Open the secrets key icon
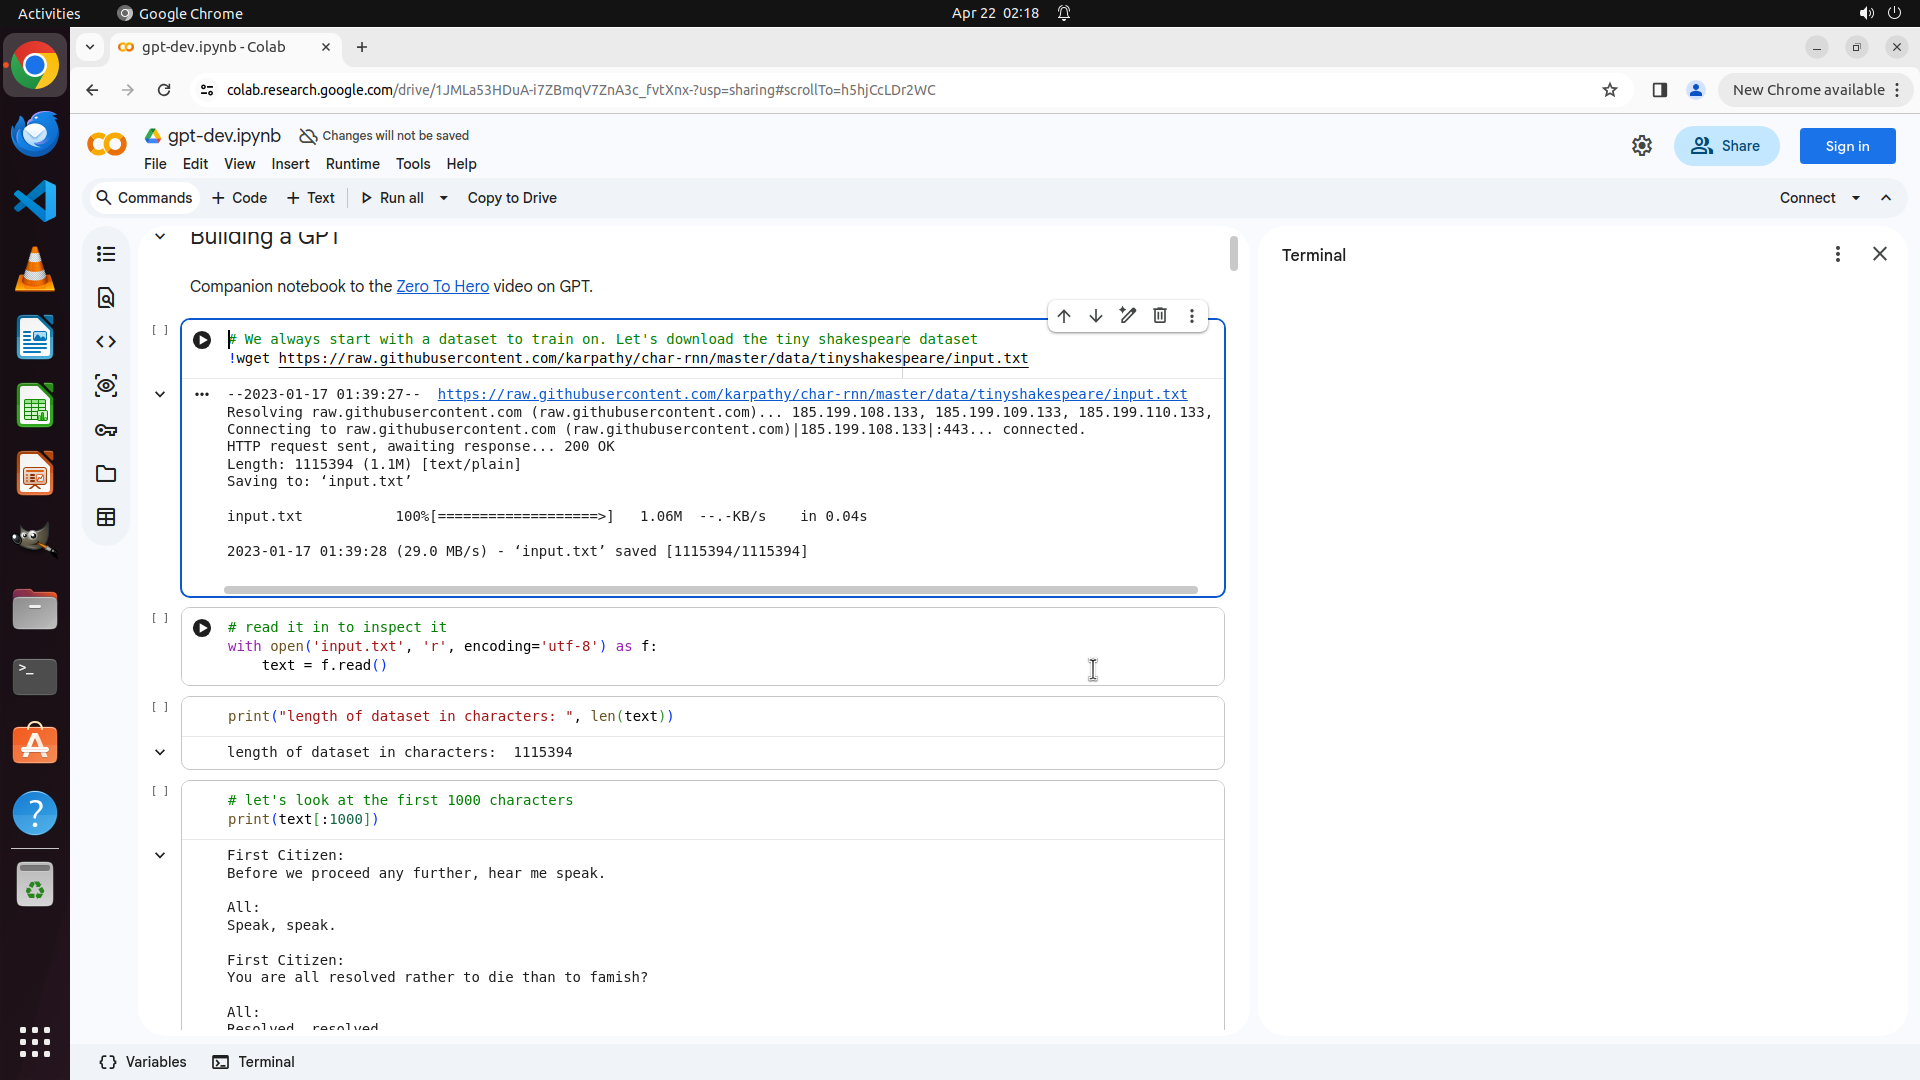This screenshot has height=1080, width=1920. pos(106,430)
